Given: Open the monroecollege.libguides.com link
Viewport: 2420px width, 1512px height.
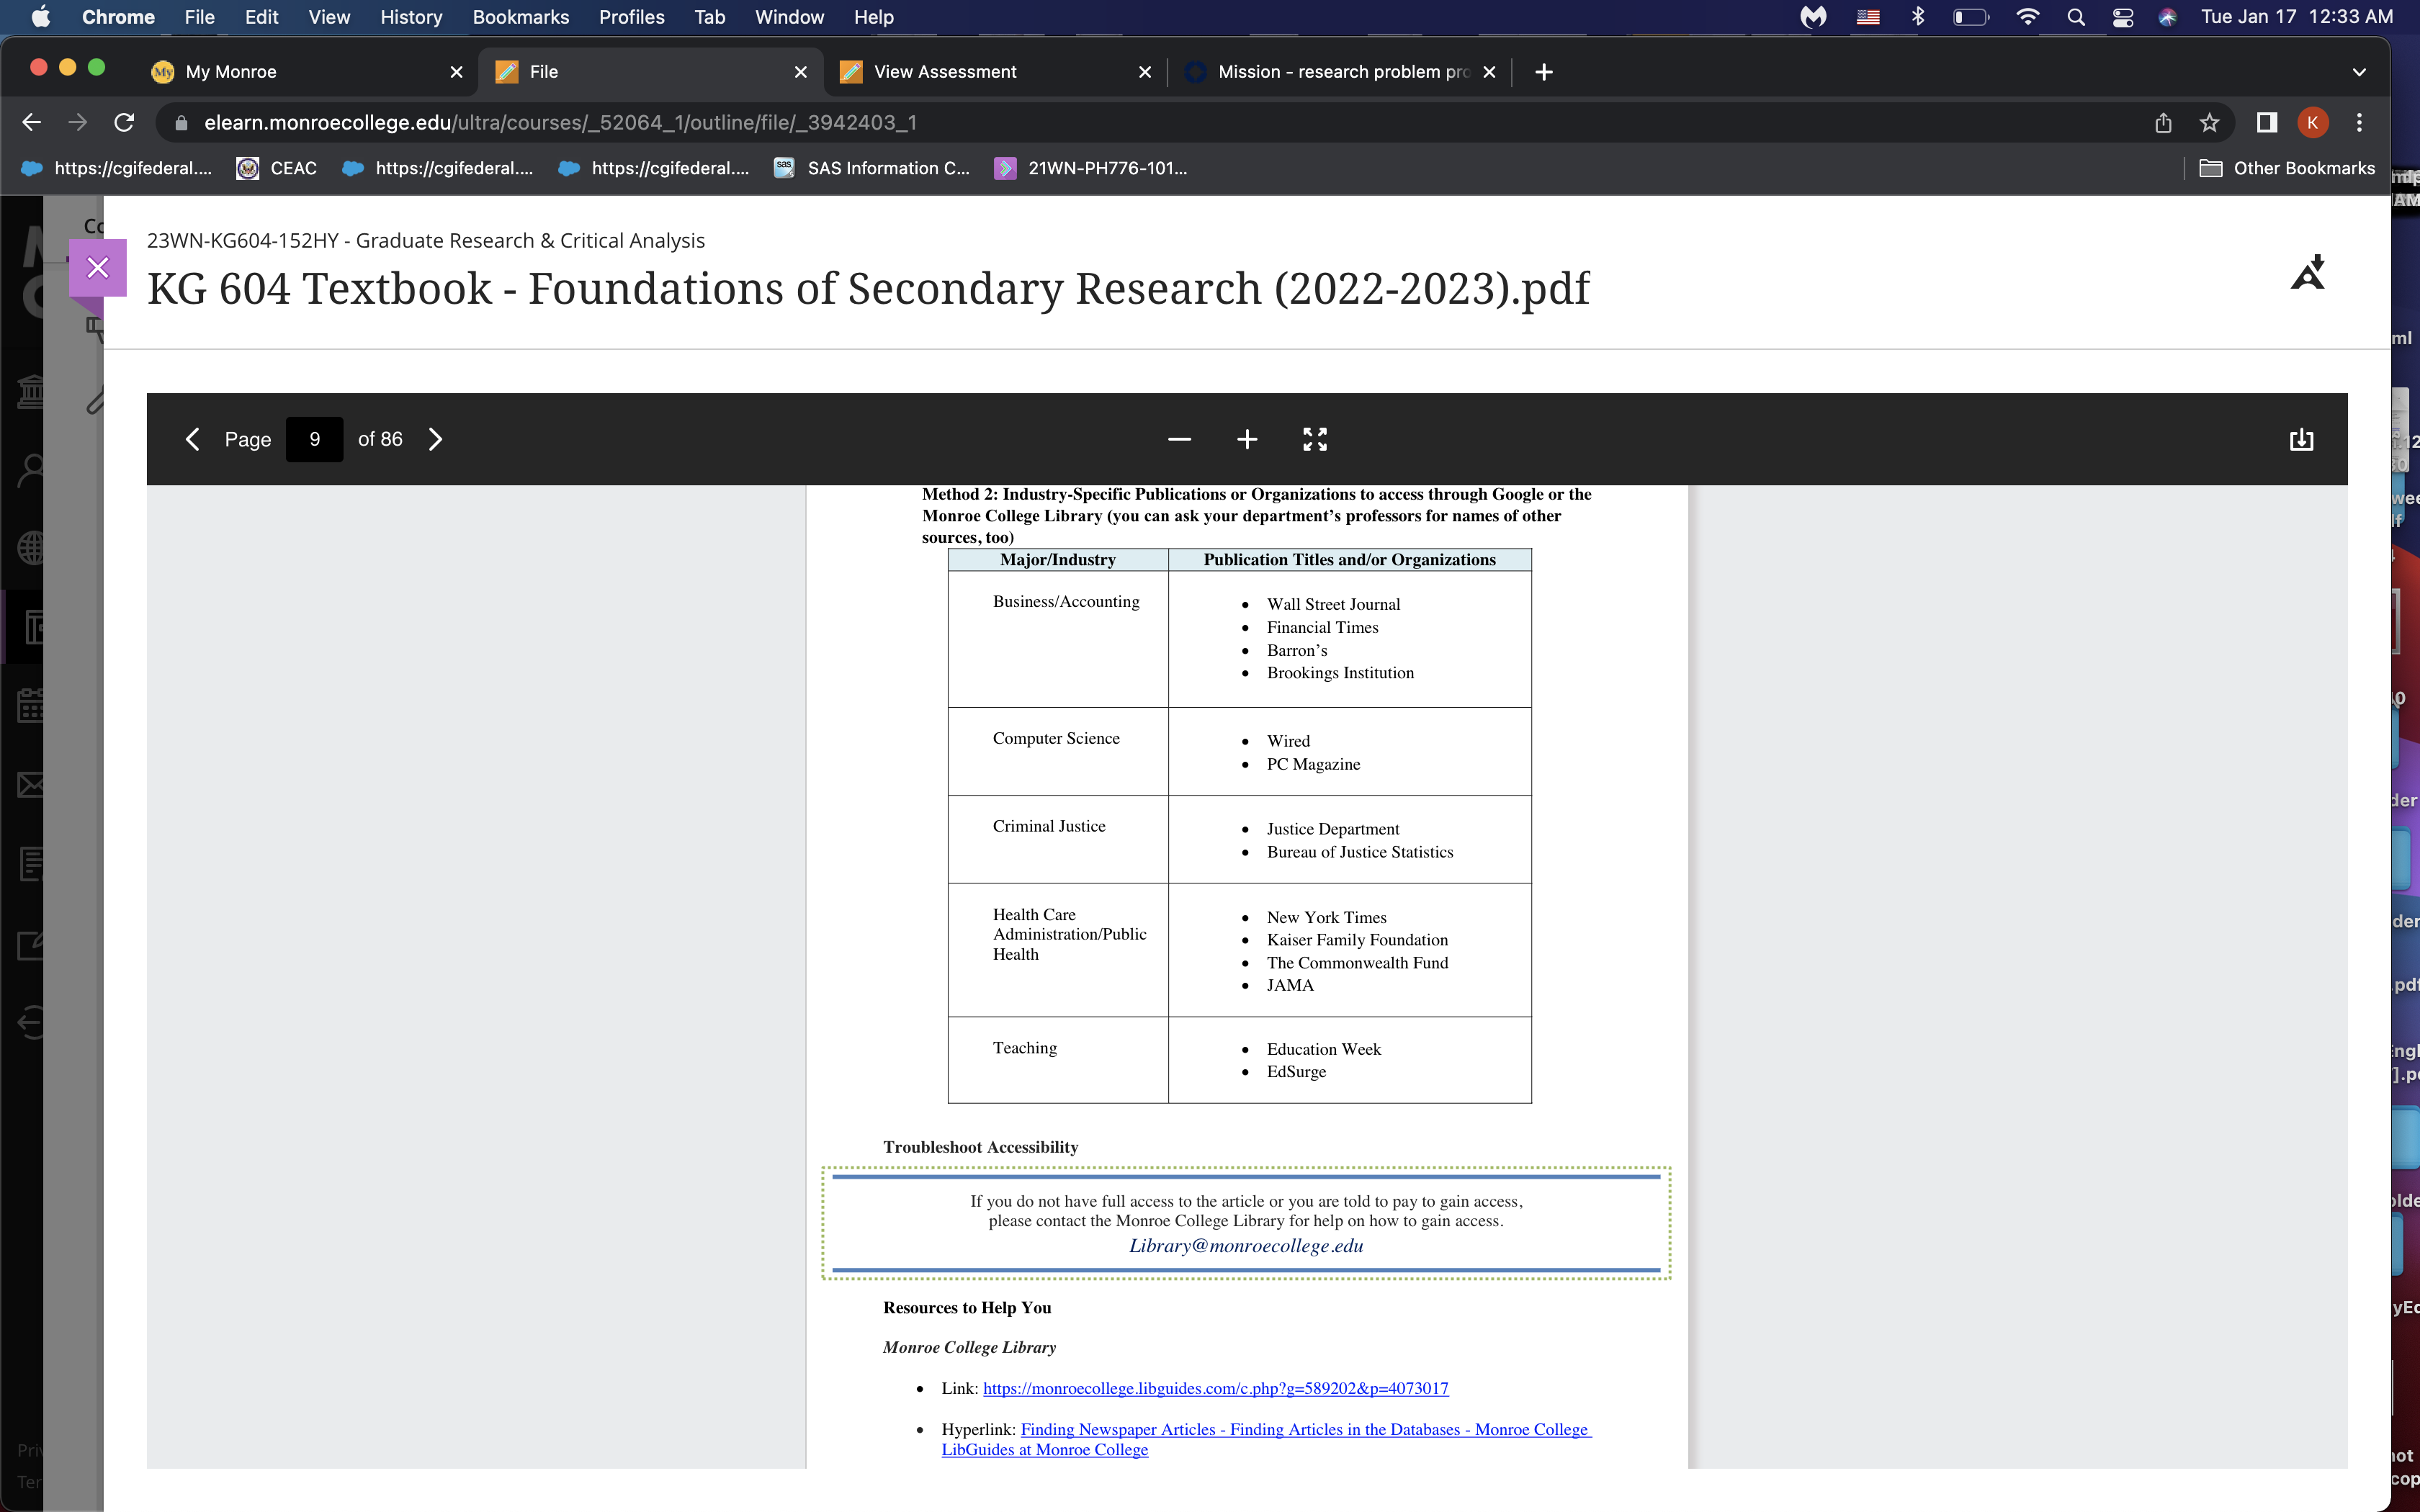Looking at the screenshot, I should pos(1215,1388).
